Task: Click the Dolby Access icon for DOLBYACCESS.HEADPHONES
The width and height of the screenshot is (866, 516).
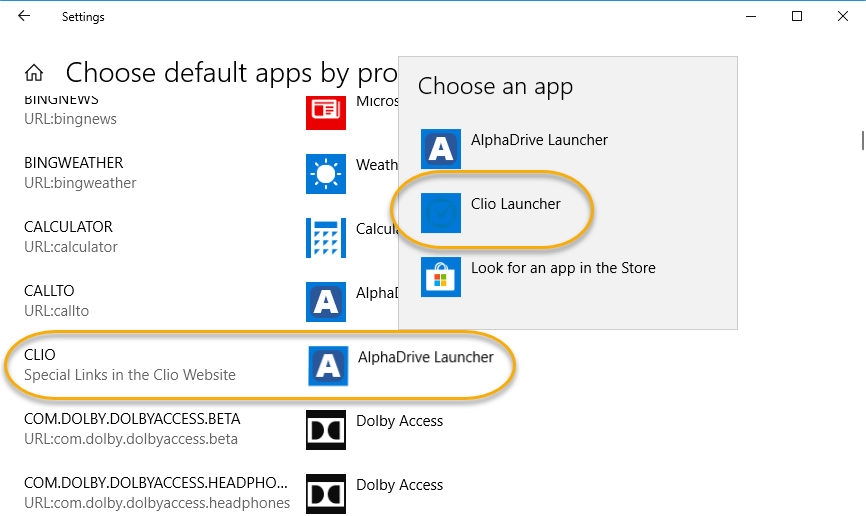Action: pyautogui.click(x=326, y=494)
